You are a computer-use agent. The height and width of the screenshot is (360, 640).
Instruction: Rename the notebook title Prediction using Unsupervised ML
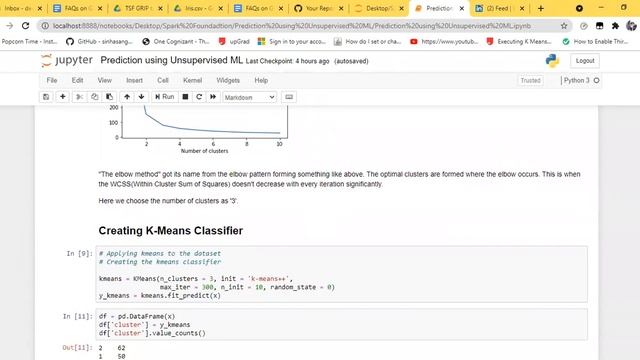[x=171, y=60]
